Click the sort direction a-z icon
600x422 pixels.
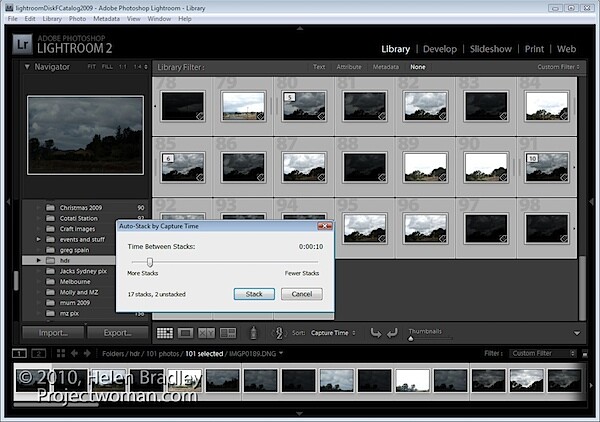(x=279, y=333)
